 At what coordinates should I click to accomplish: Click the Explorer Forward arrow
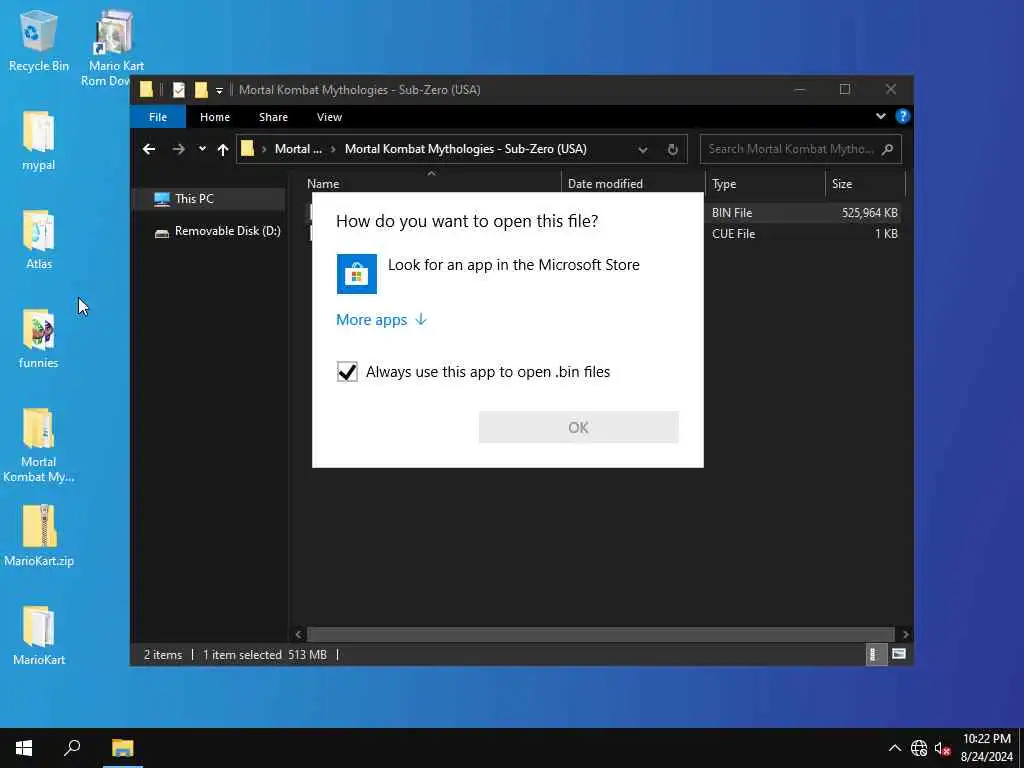(x=178, y=150)
